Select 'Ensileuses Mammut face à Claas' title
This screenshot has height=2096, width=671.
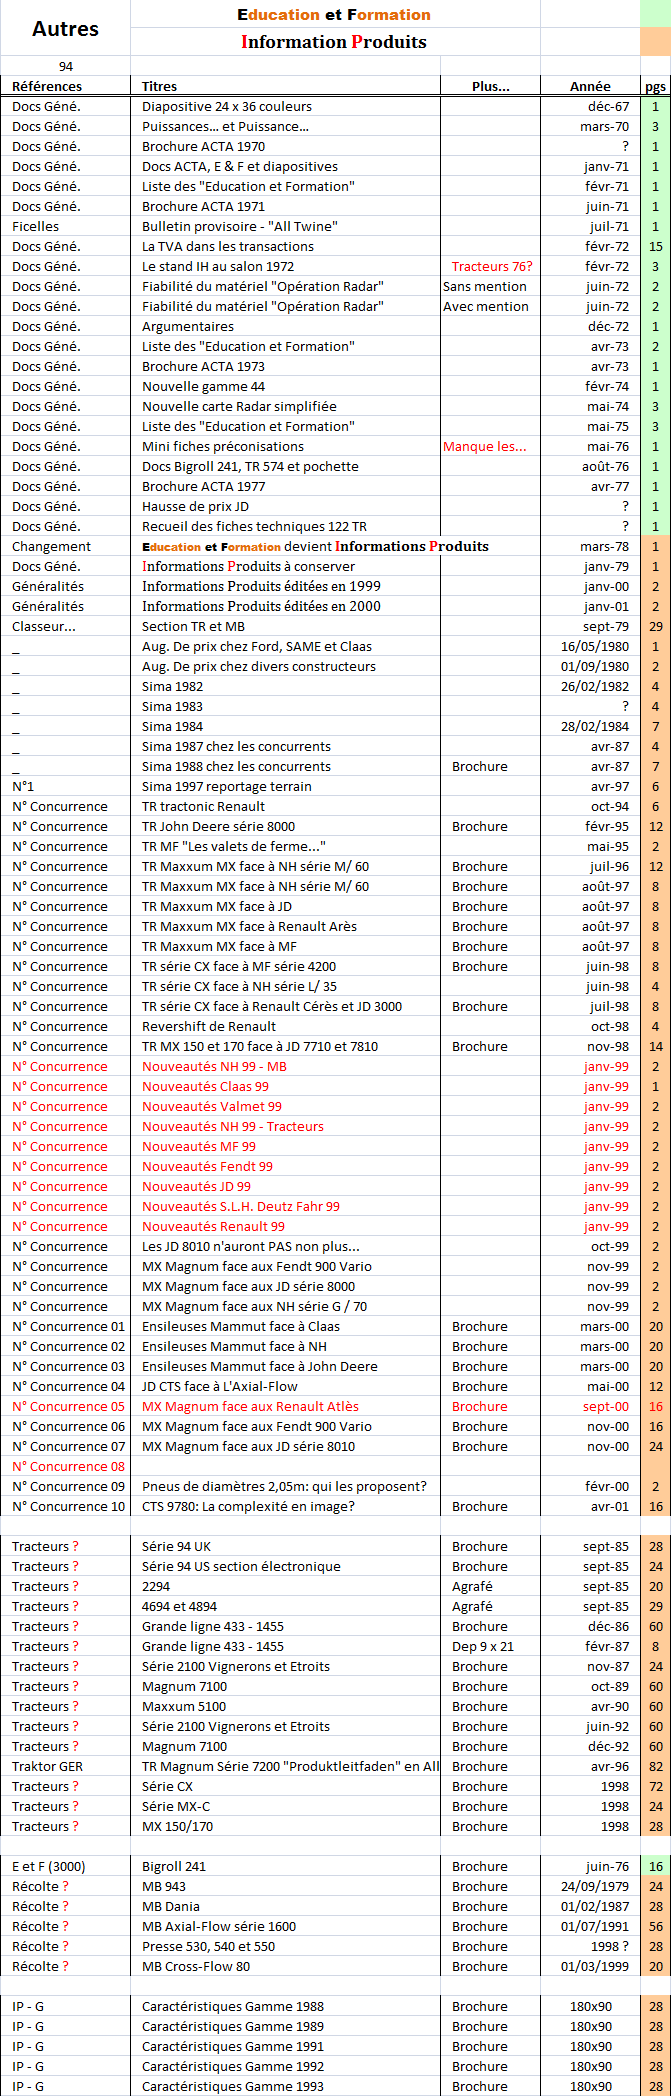coord(241,1326)
